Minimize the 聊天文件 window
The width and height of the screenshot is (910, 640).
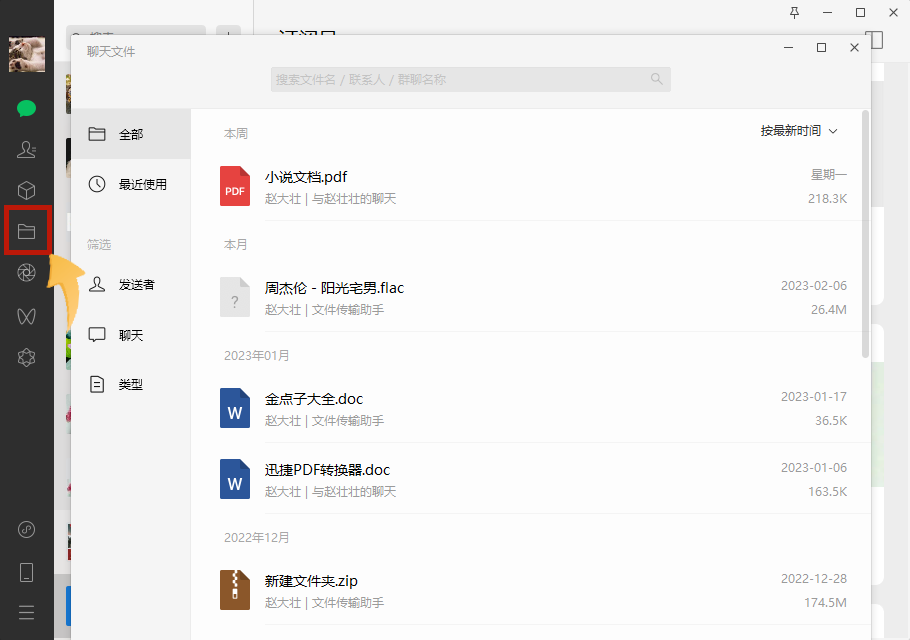[x=788, y=48]
